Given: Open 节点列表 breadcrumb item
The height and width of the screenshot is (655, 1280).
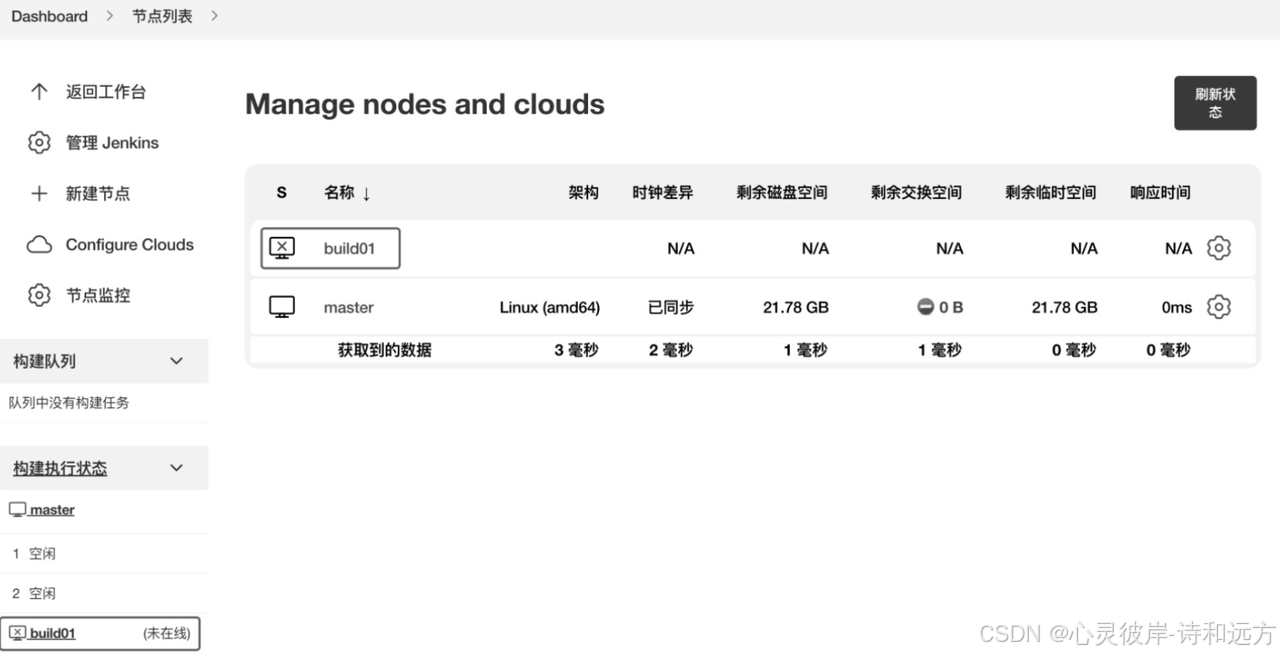Looking at the screenshot, I should pyautogui.click(x=162, y=16).
